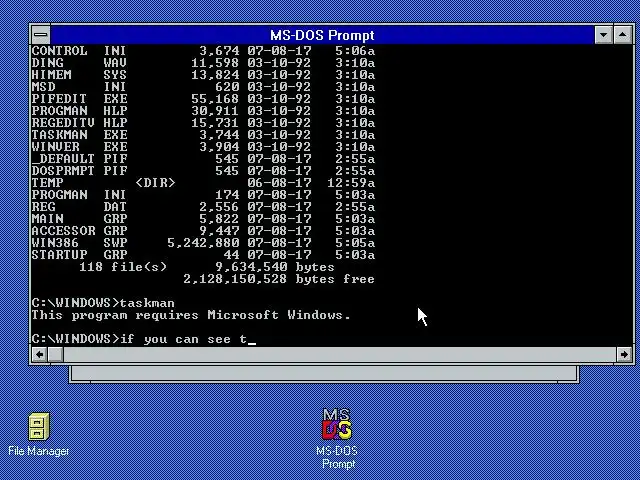Image resolution: width=640 pixels, height=480 pixels.
Task: Click the horizontal scrollbar right arrow
Action: click(624, 354)
